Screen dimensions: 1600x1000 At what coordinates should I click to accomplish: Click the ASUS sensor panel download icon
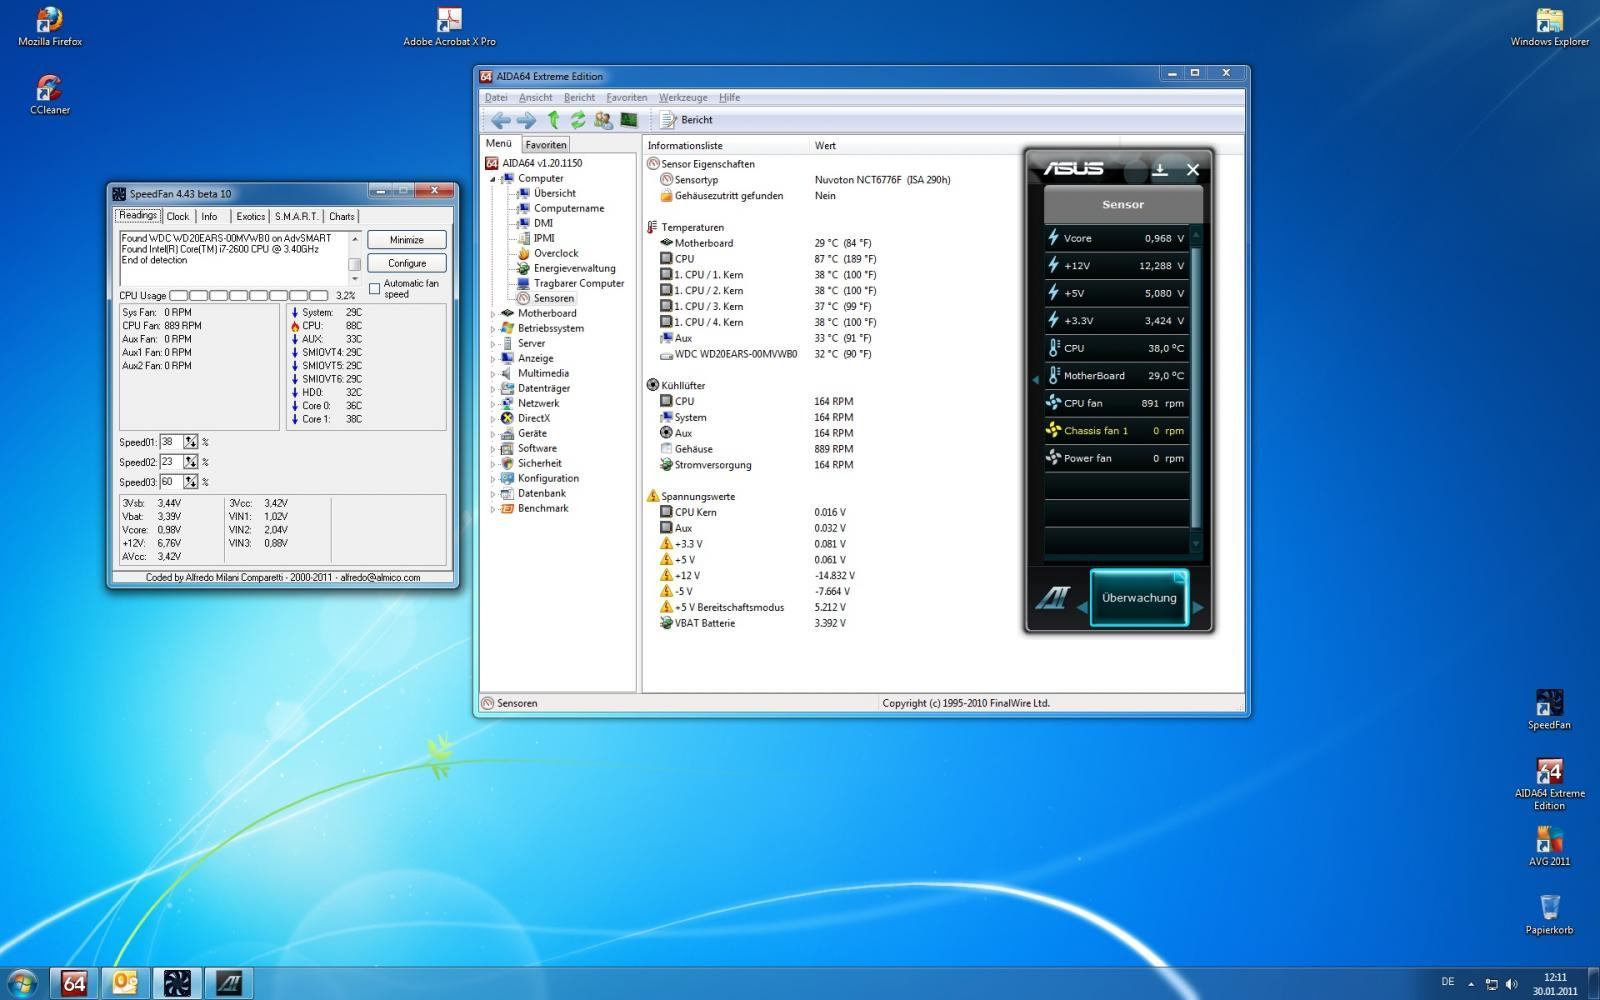pyautogui.click(x=1160, y=169)
